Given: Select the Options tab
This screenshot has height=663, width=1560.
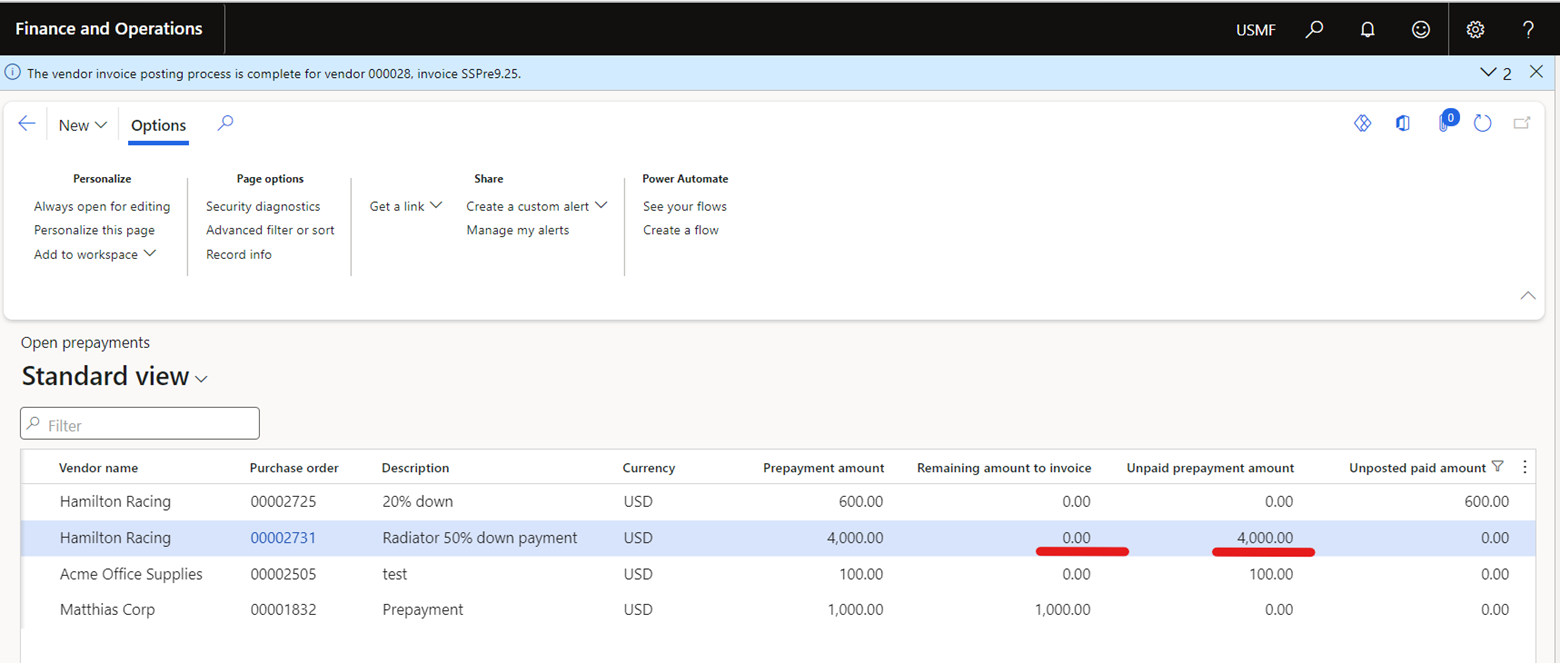Looking at the screenshot, I should [158, 125].
